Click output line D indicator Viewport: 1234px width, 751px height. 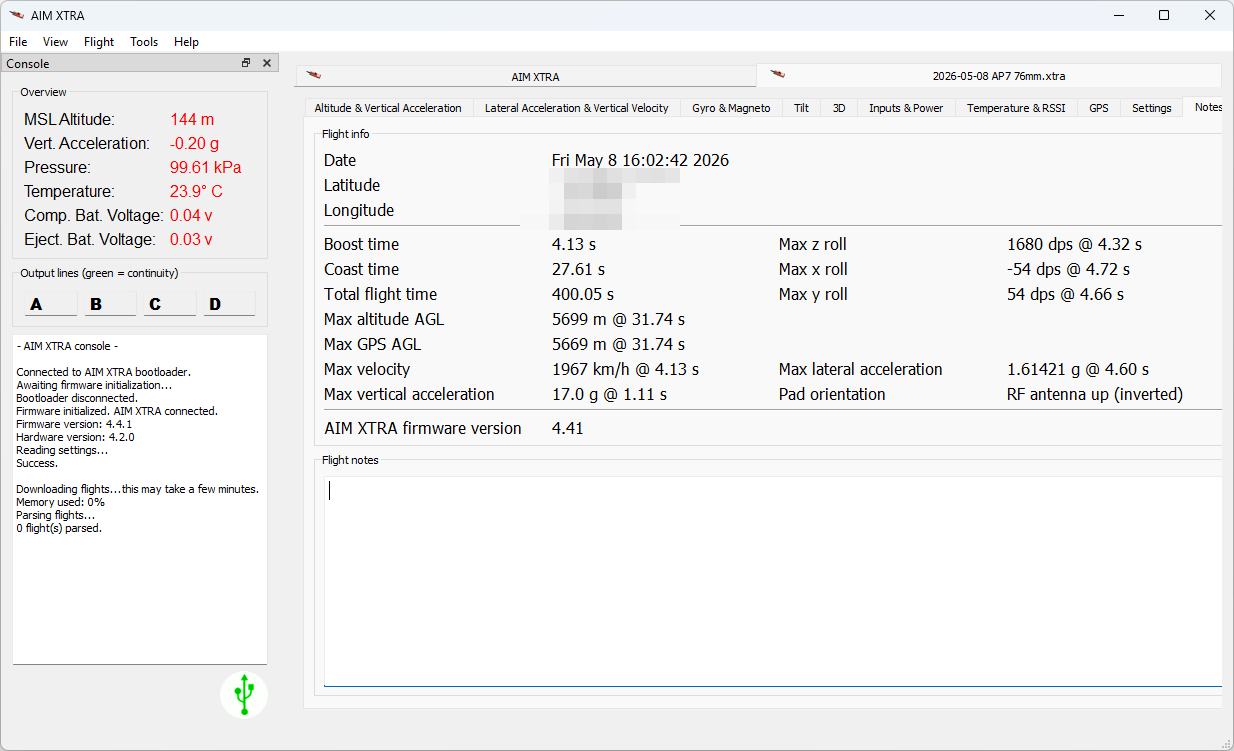pos(229,304)
